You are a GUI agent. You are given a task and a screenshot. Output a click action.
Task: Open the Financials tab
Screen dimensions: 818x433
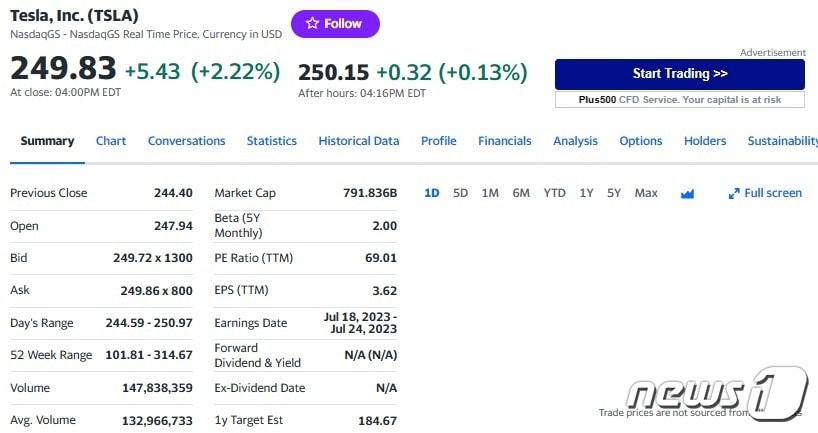(x=505, y=141)
